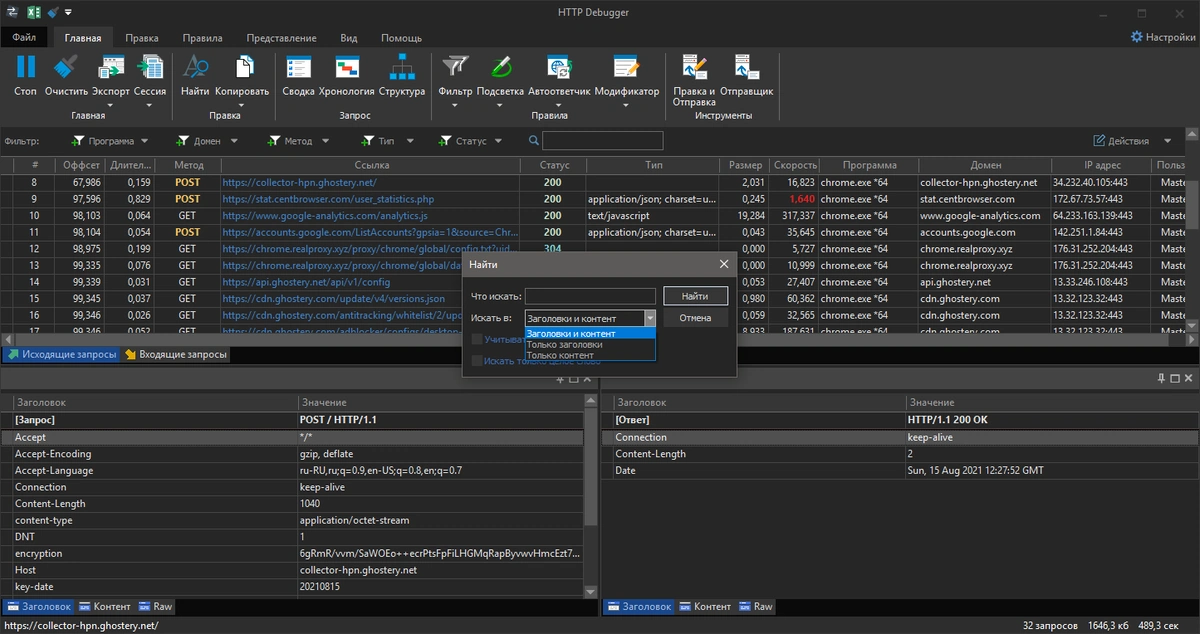Switch to the Помощь ribbon tab
Screen dimensions: 1200x634
pos(401,38)
